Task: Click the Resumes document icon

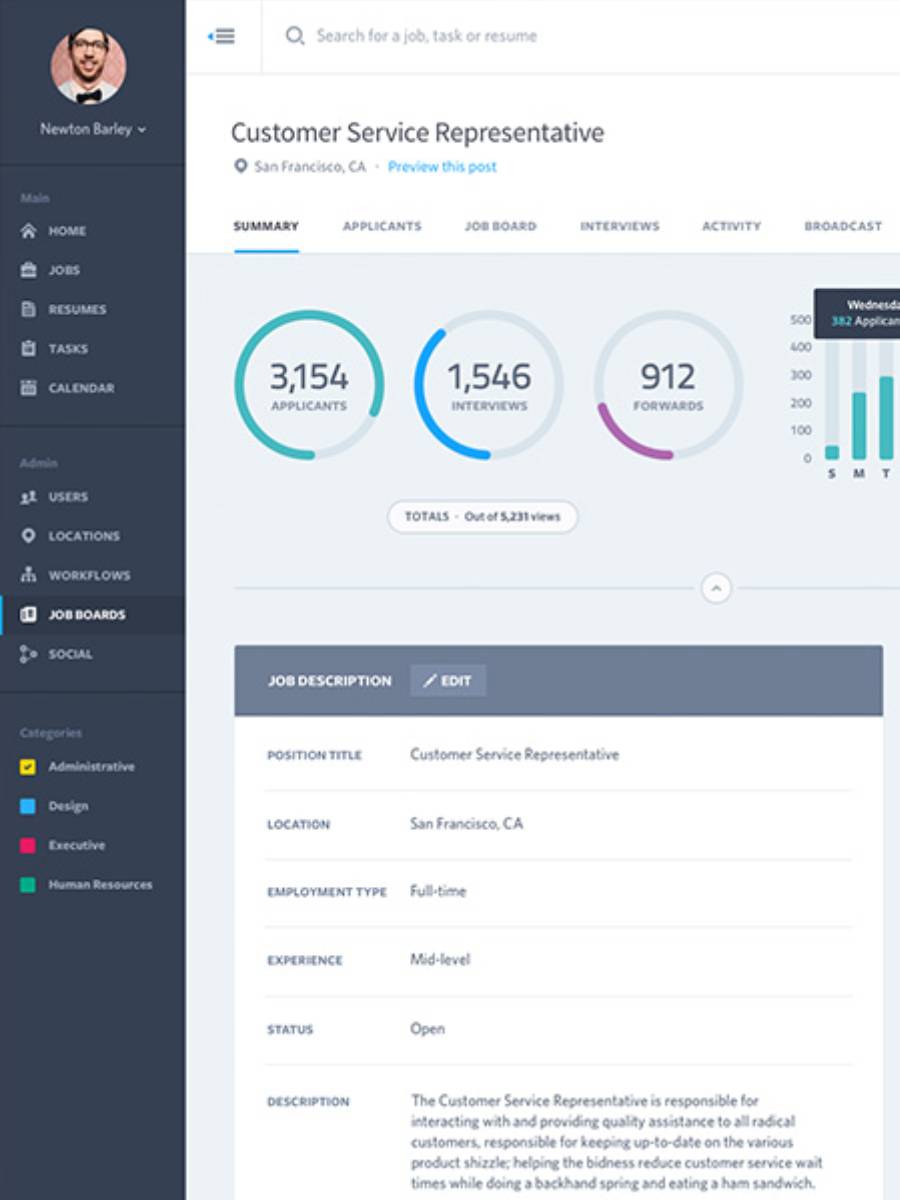Action: pos(29,309)
